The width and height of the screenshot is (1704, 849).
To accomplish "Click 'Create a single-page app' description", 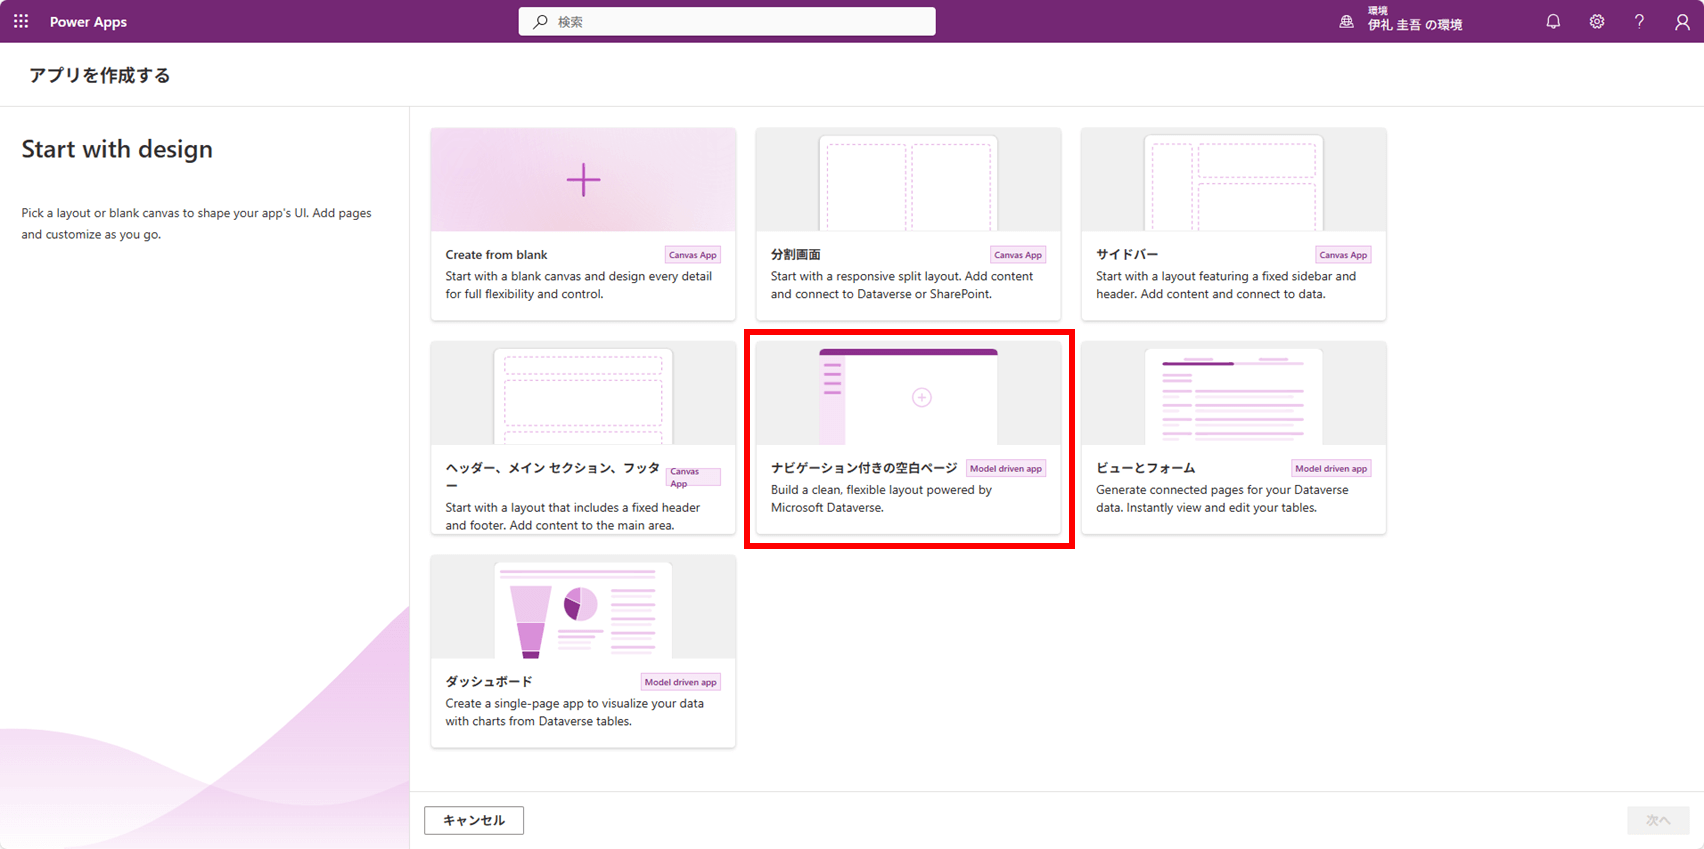I will 575,712.
